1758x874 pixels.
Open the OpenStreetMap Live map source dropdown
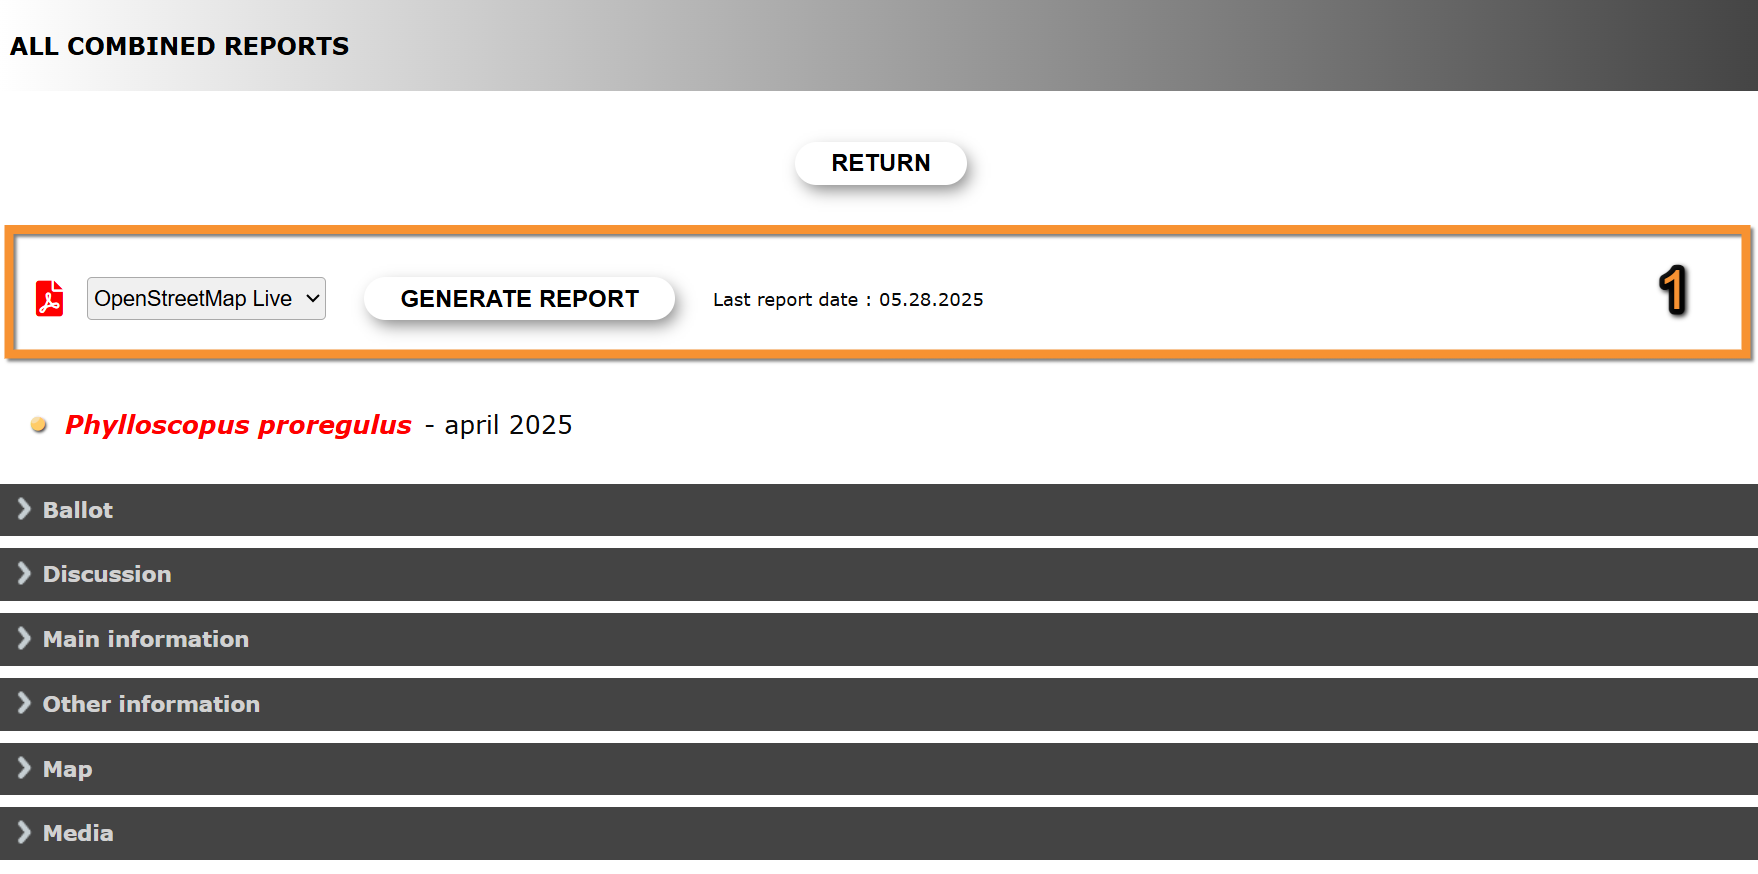(x=206, y=299)
